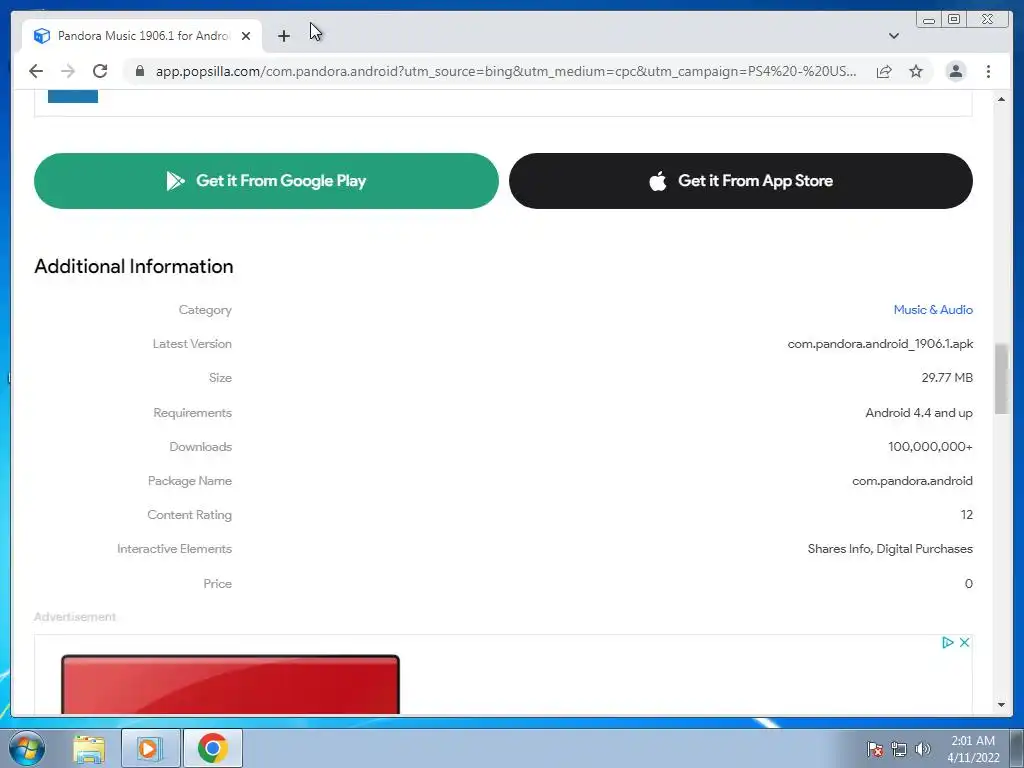
Task: Close the Pandora Music tab
Action: tap(246, 36)
